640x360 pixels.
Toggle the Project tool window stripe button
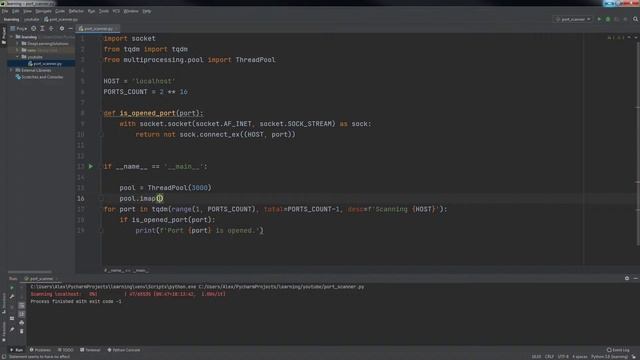coord(4,36)
